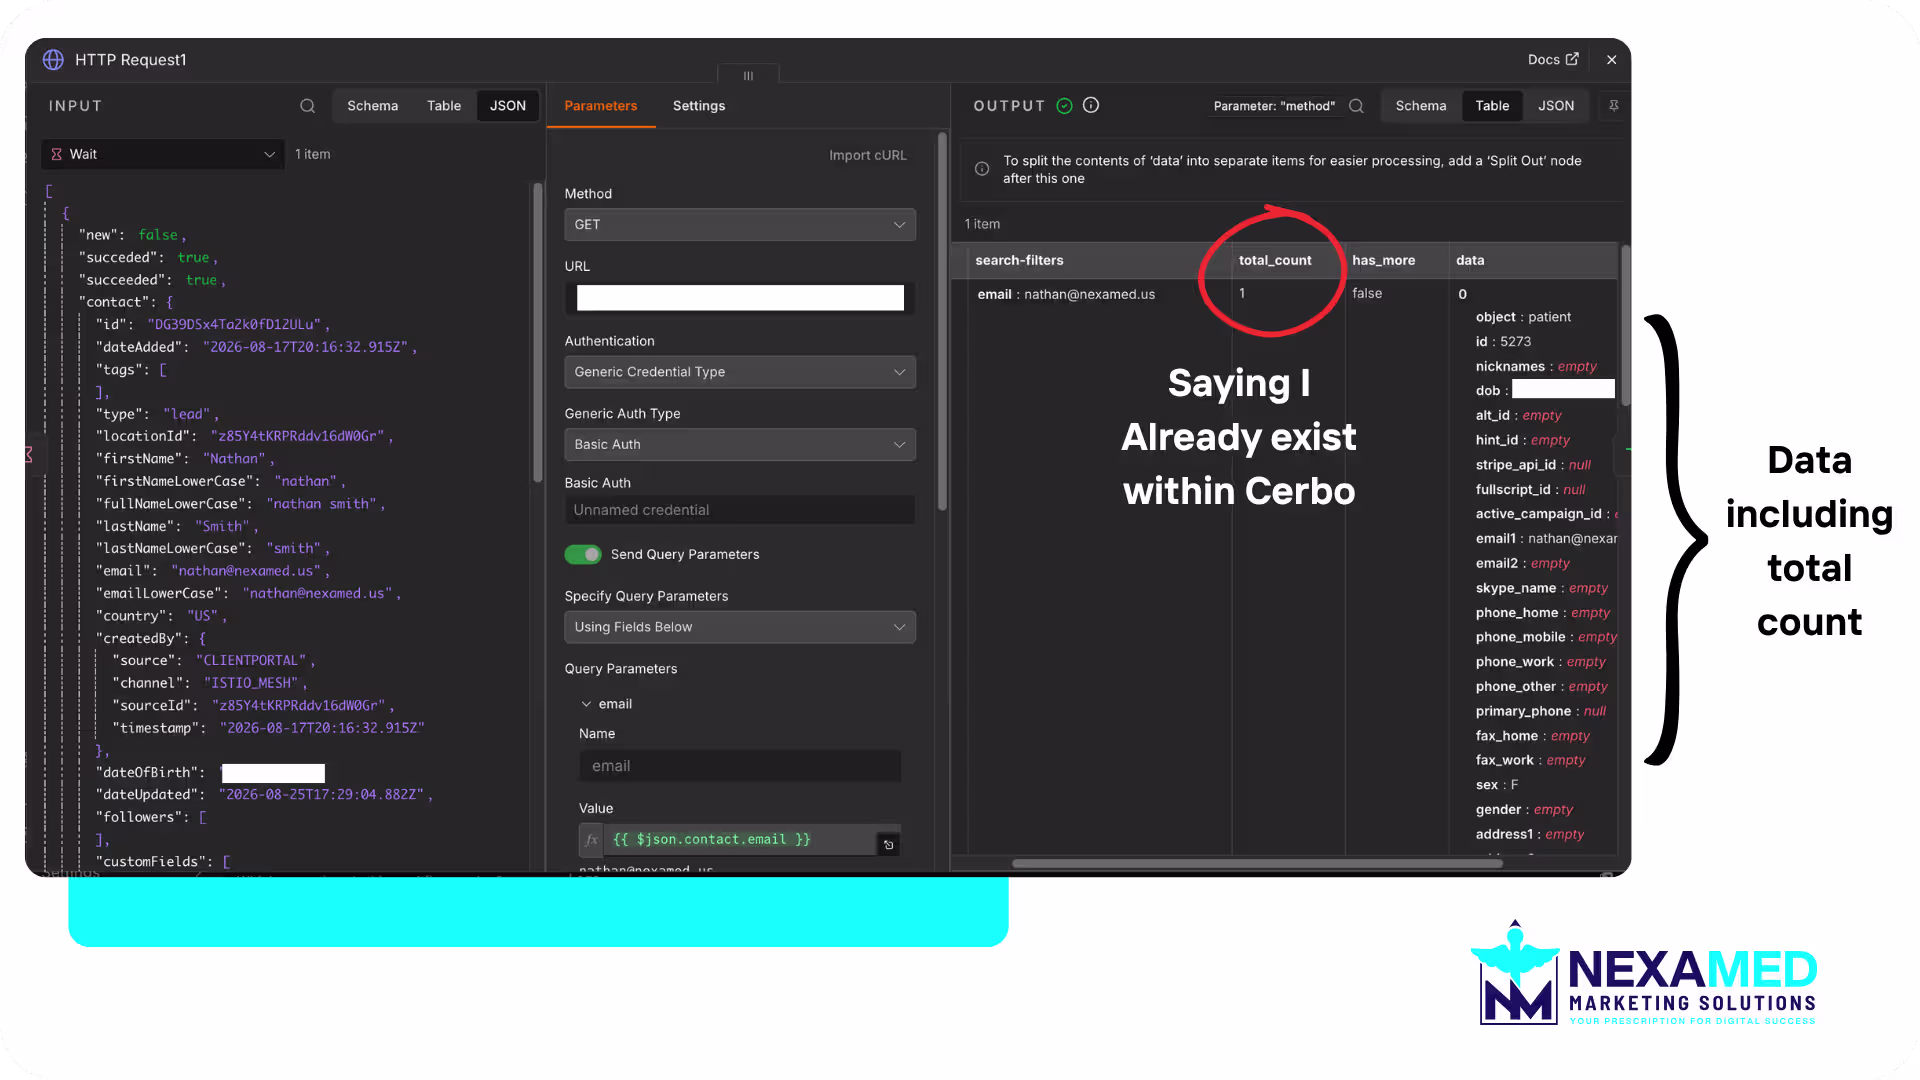Click the "country": "US" JSON line
Viewport: 1920px width, 1080px height.
point(161,616)
